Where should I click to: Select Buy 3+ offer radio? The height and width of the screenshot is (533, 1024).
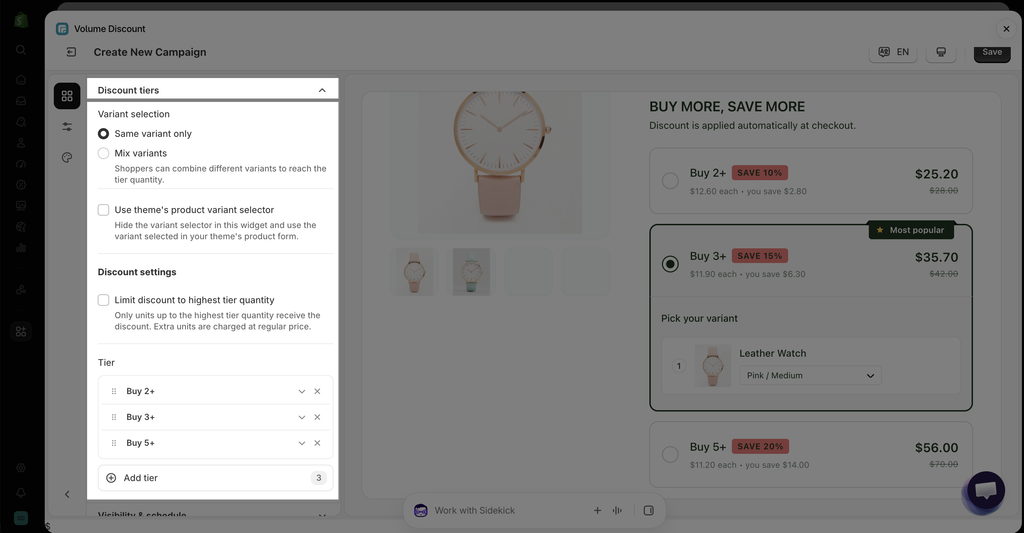670,264
